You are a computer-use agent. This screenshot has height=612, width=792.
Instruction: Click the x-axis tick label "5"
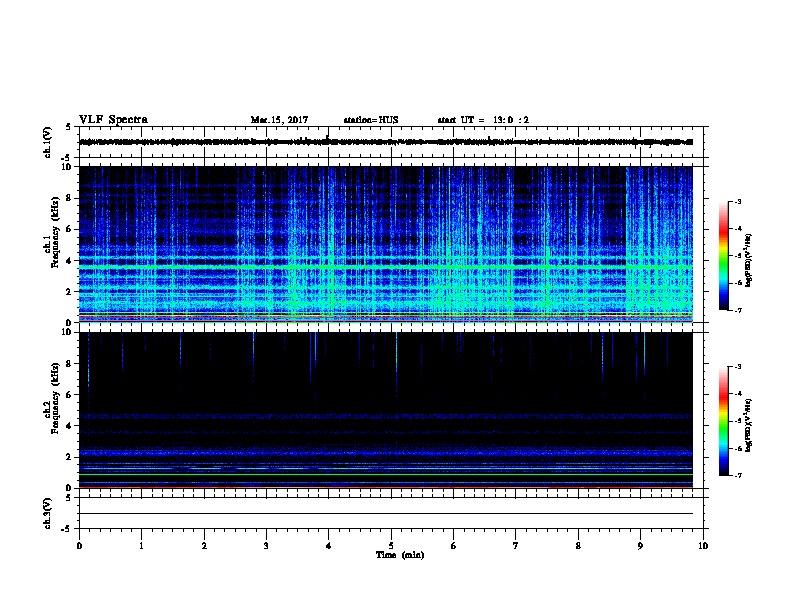point(391,545)
